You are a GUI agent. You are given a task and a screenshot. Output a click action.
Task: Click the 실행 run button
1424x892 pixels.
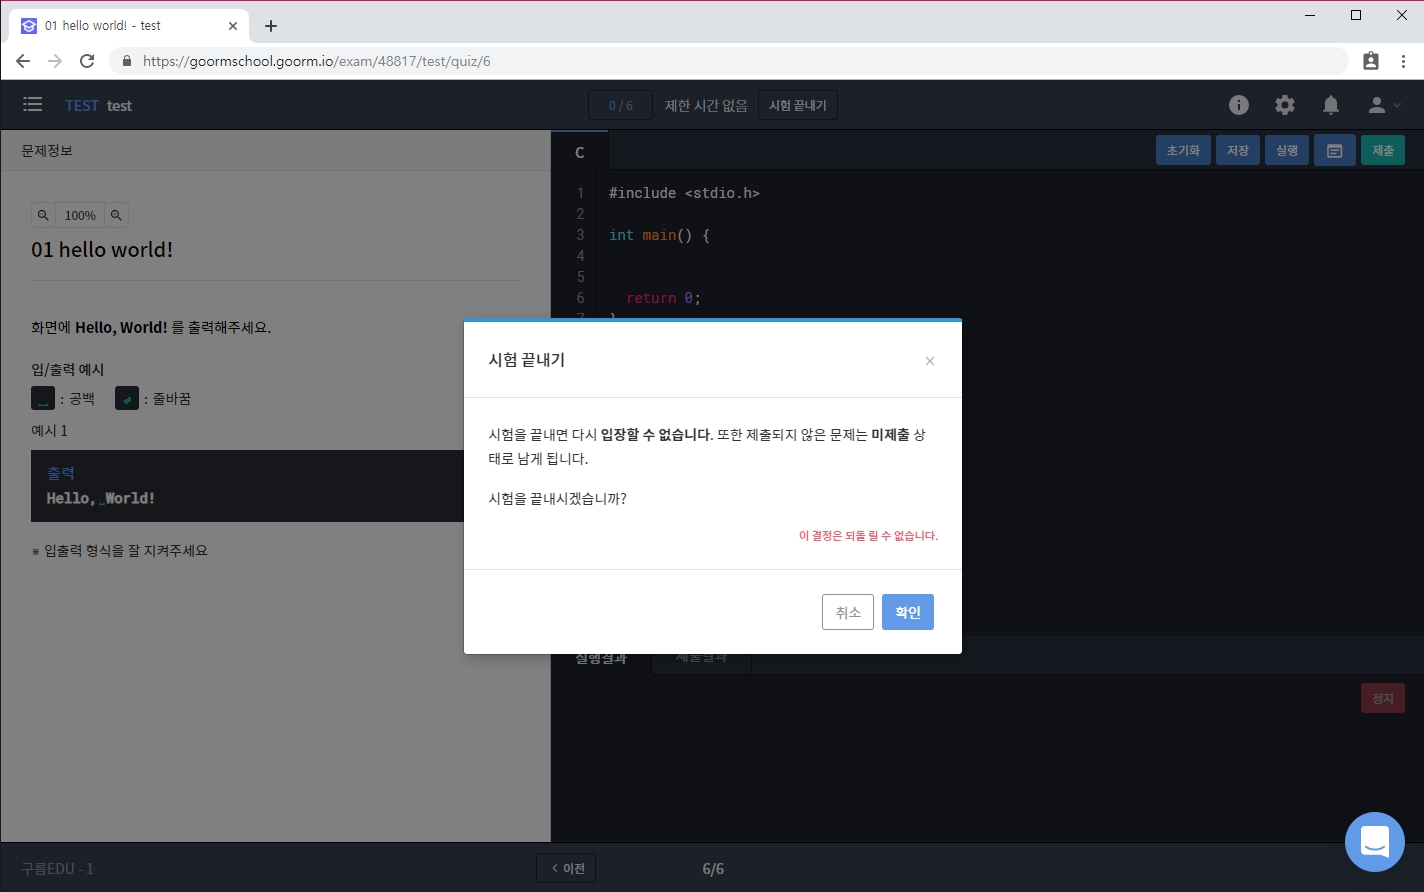1286,150
